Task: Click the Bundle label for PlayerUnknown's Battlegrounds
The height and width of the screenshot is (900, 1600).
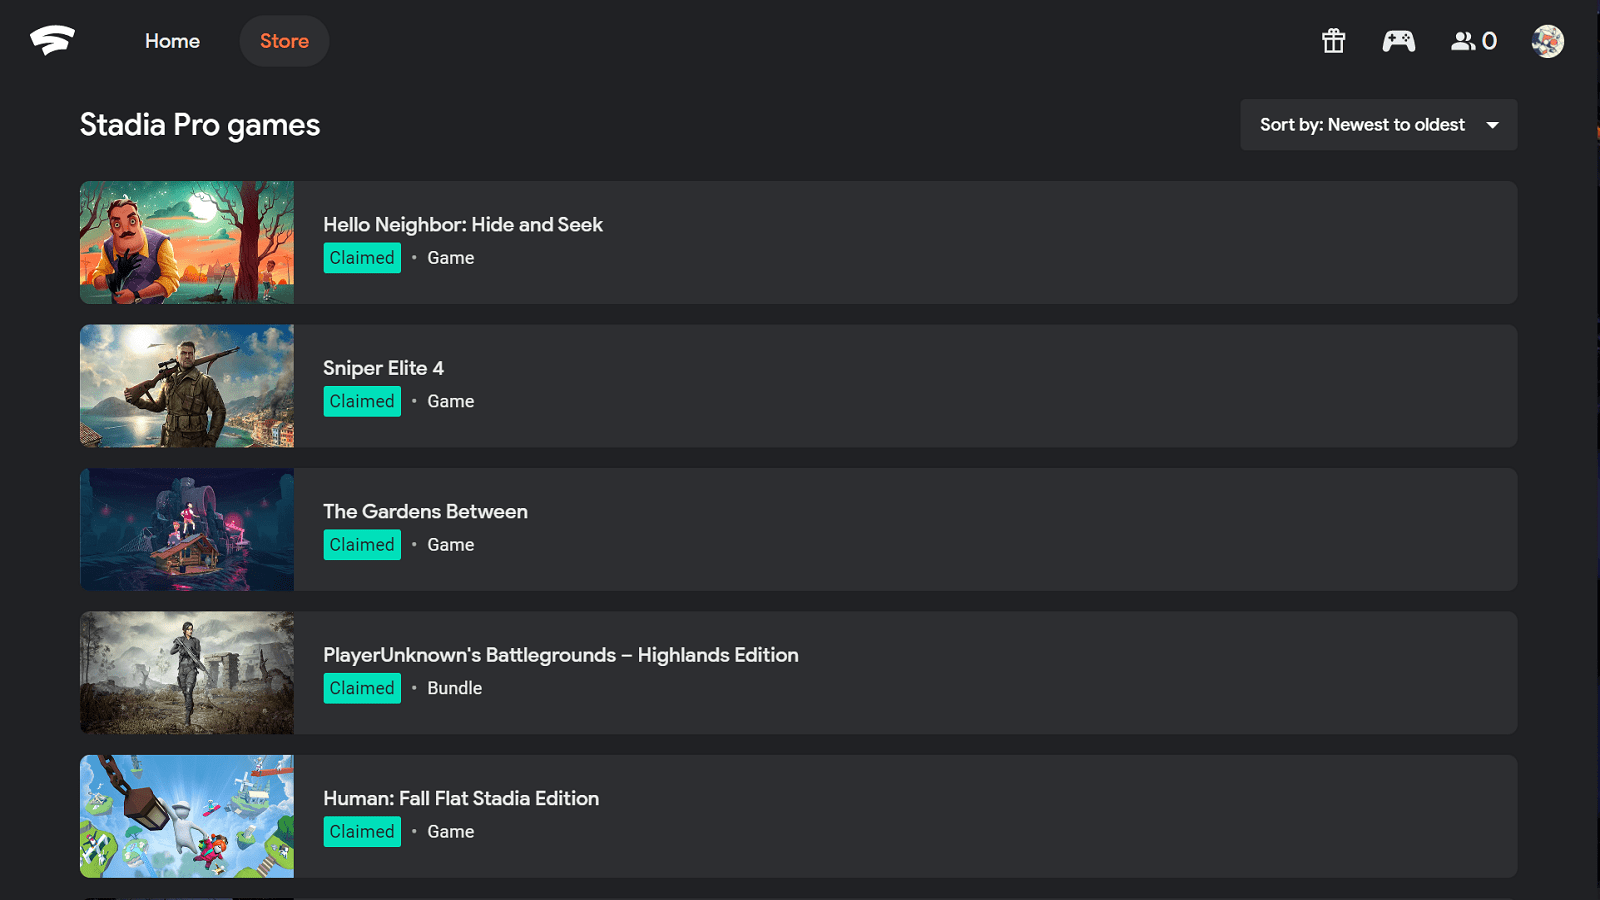Action: point(455,688)
